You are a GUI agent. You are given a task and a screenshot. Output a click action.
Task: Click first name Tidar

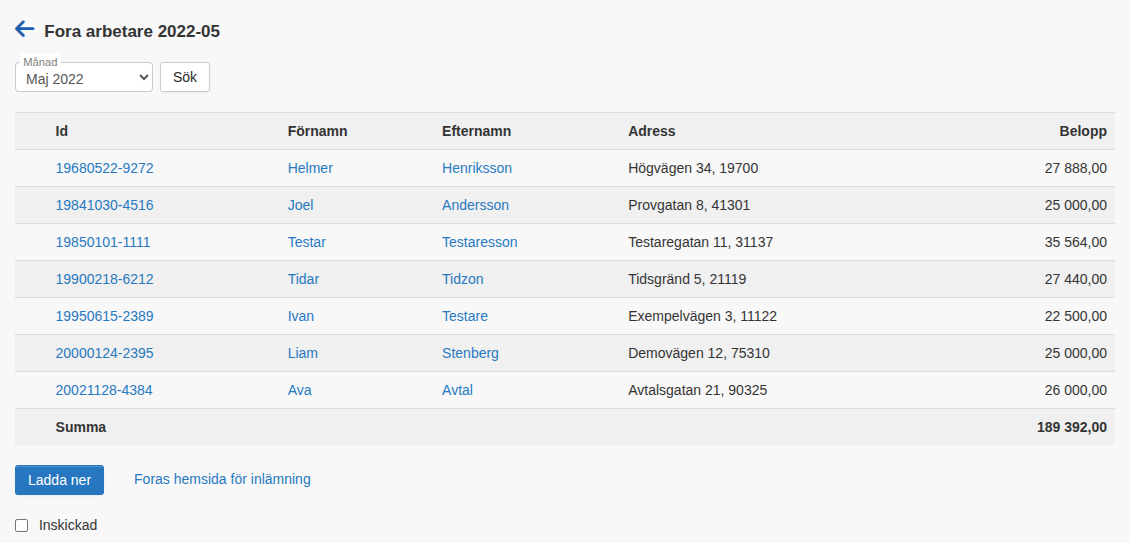pyautogui.click(x=303, y=279)
